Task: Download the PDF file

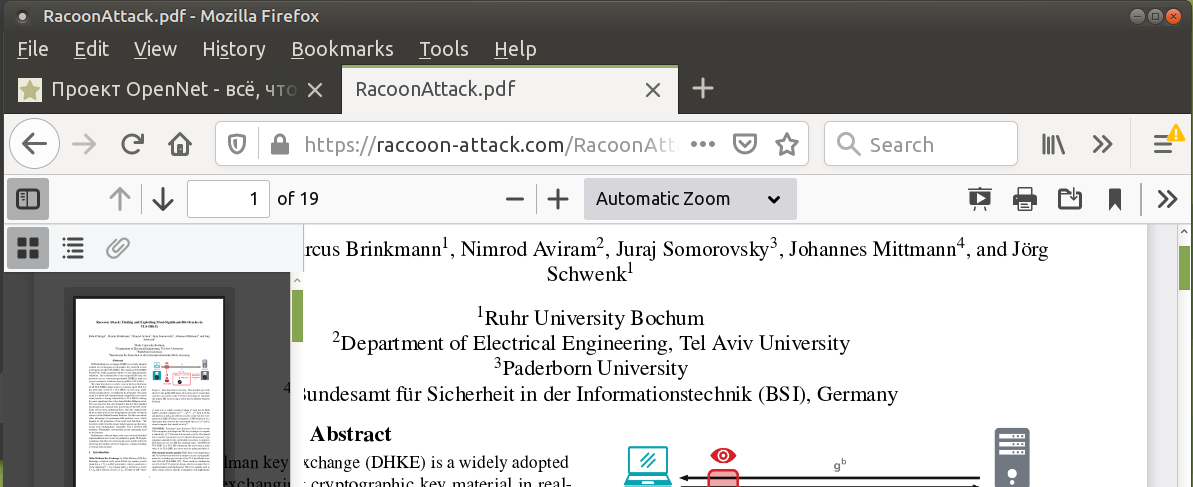Action: click(1069, 199)
